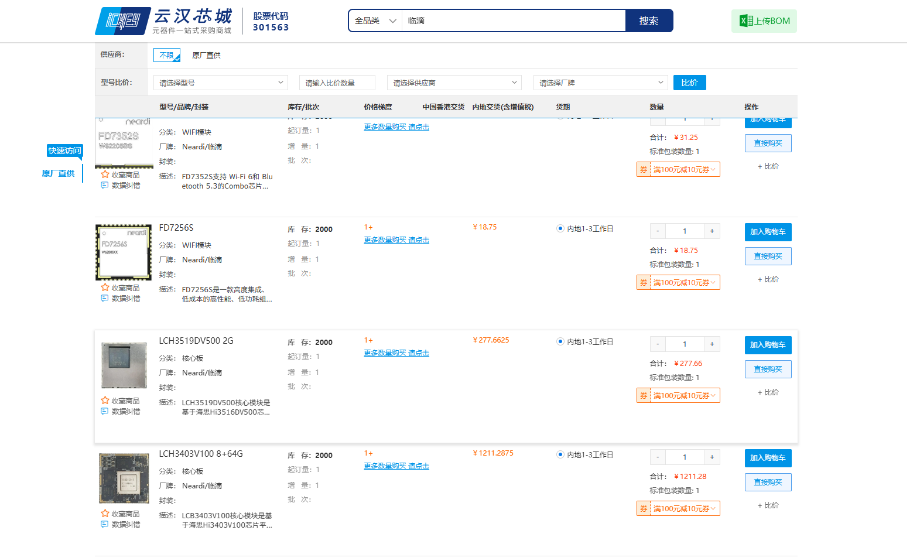Click the datasheet icon for LCH3519DV500 2G
The image size is (907, 558).
coord(105,411)
